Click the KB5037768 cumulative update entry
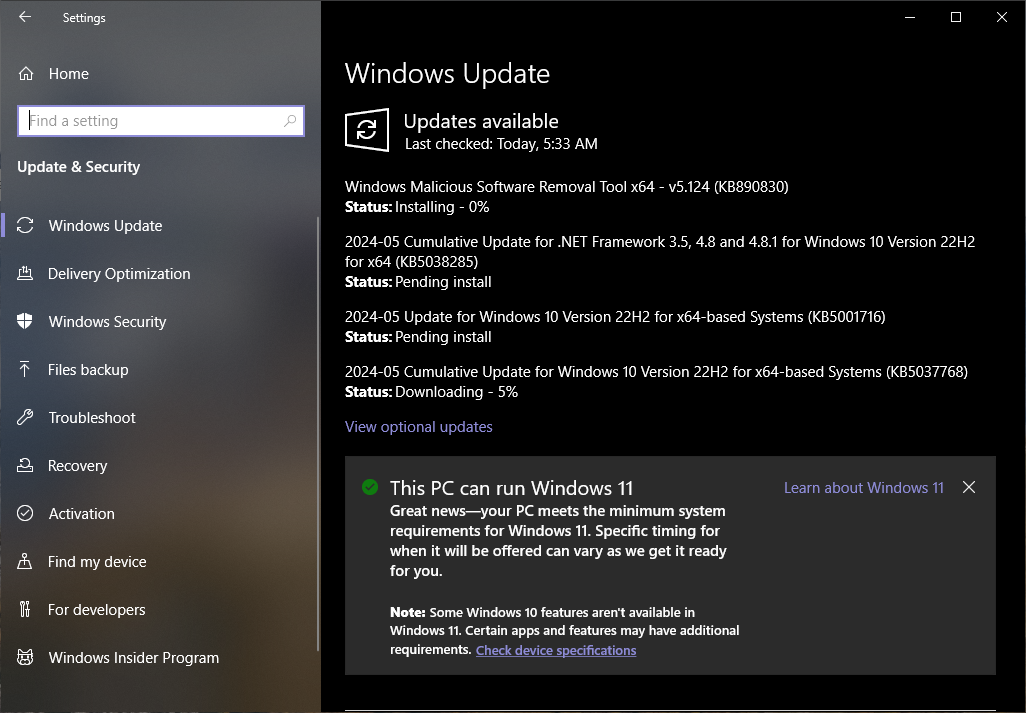 coord(656,372)
